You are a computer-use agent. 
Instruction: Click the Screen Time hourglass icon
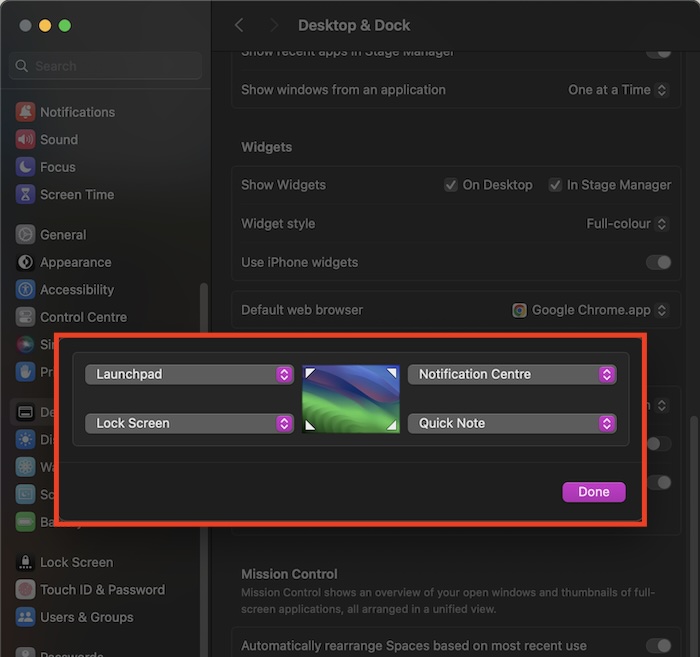click(25, 195)
